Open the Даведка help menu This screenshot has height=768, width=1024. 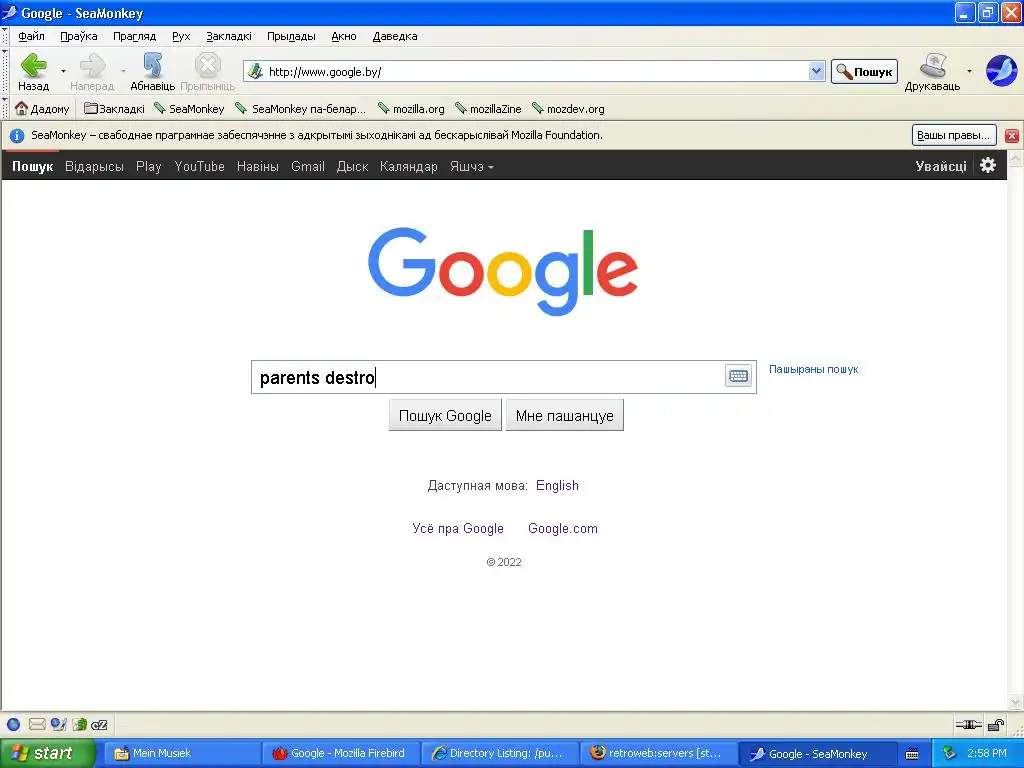pyautogui.click(x=394, y=36)
